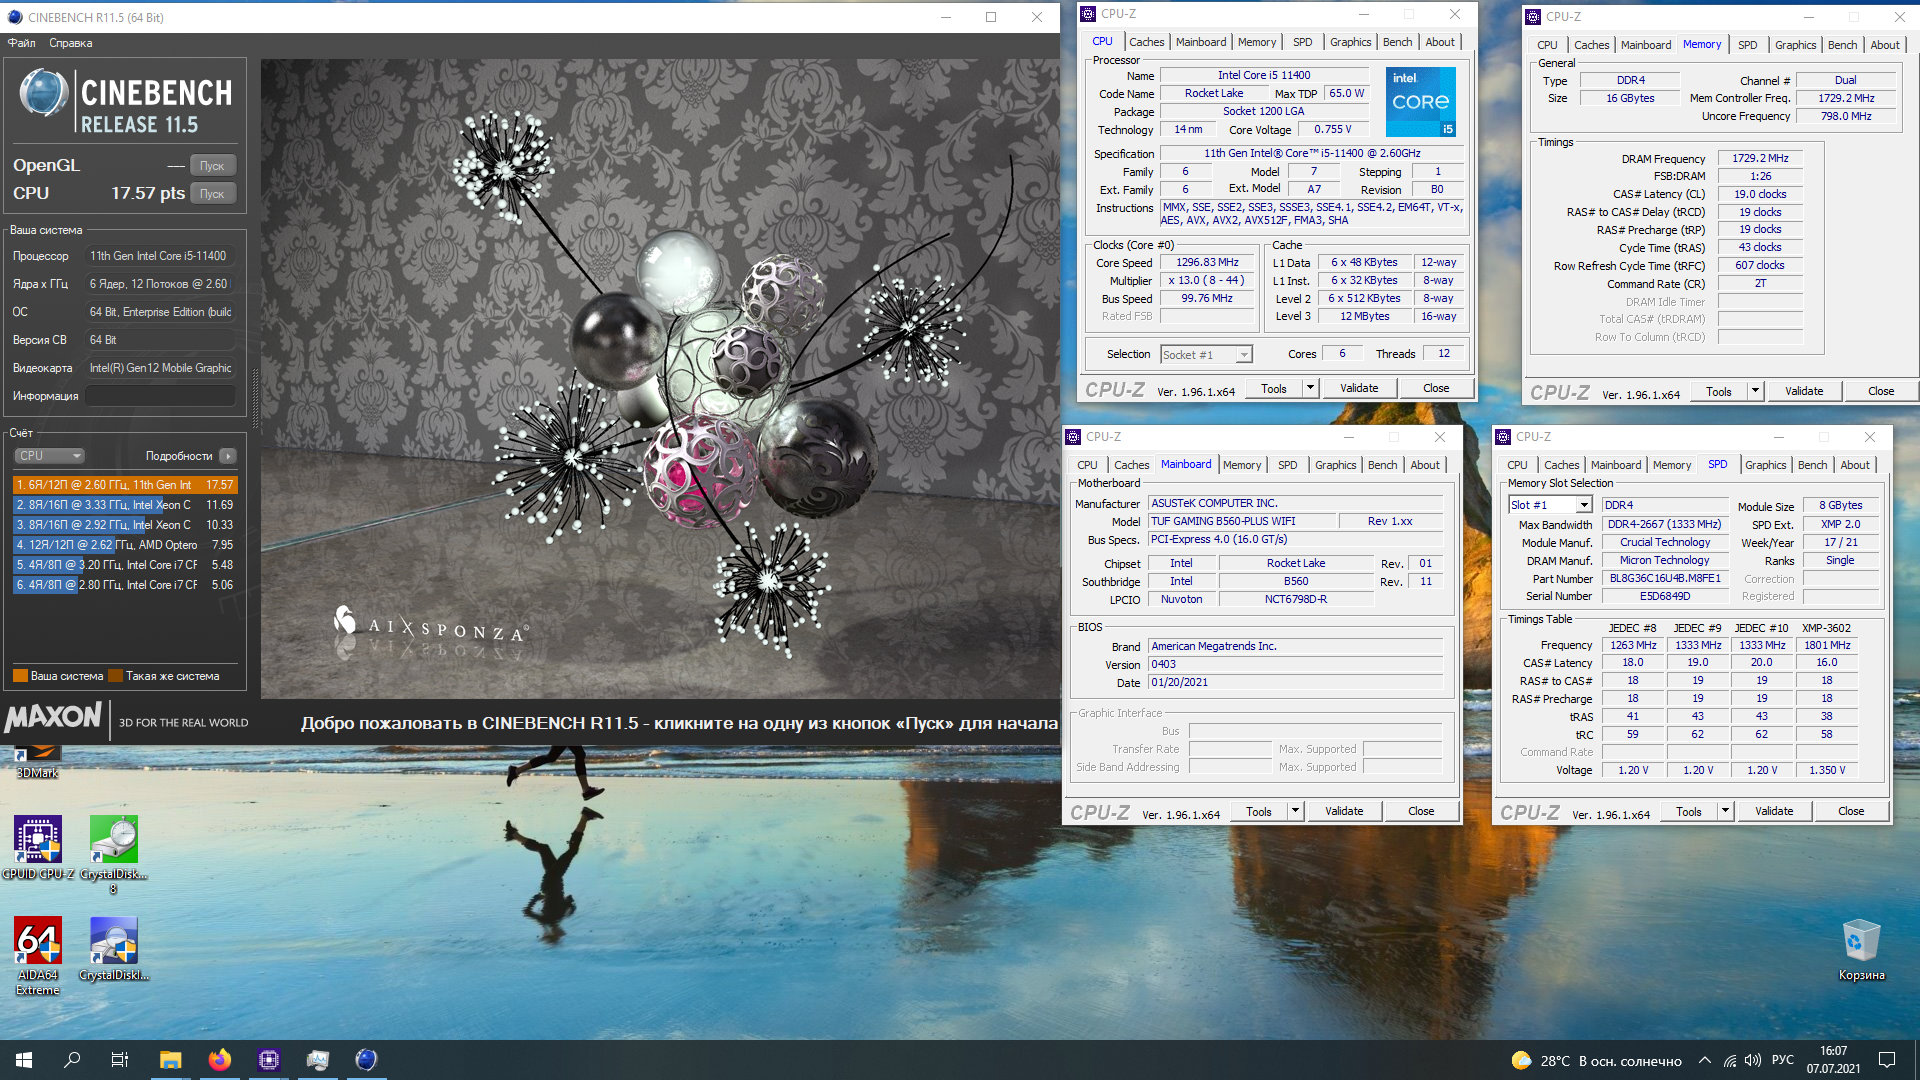Open CrystalDiskMark desktop shortcut
The height and width of the screenshot is (1080, 1920).
click(x=113, y=948)
